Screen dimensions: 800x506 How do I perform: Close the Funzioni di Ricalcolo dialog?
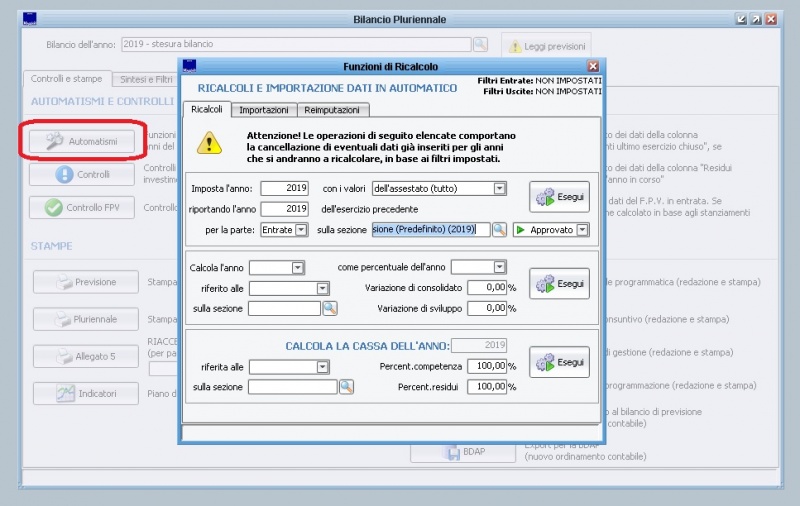(593, 66)
